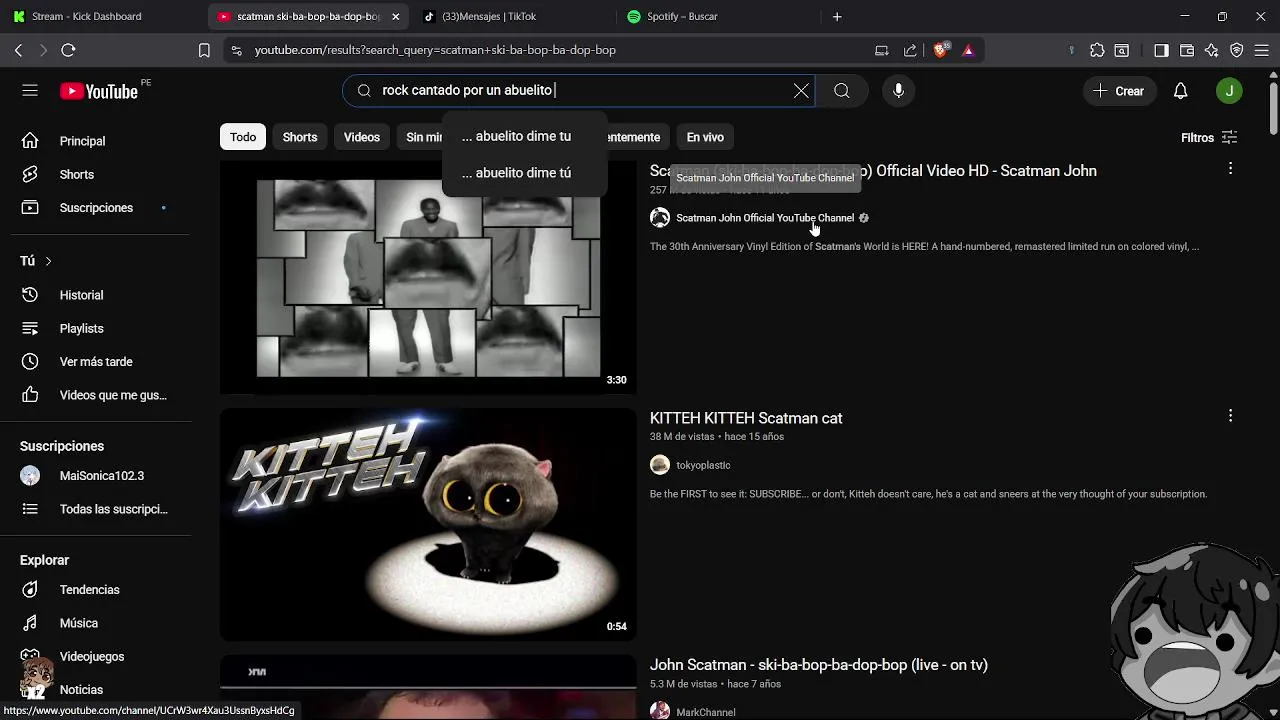The image size is (1280, 720).
Task: Bookmark this page from the toolbar
Action: pos(204,50)
